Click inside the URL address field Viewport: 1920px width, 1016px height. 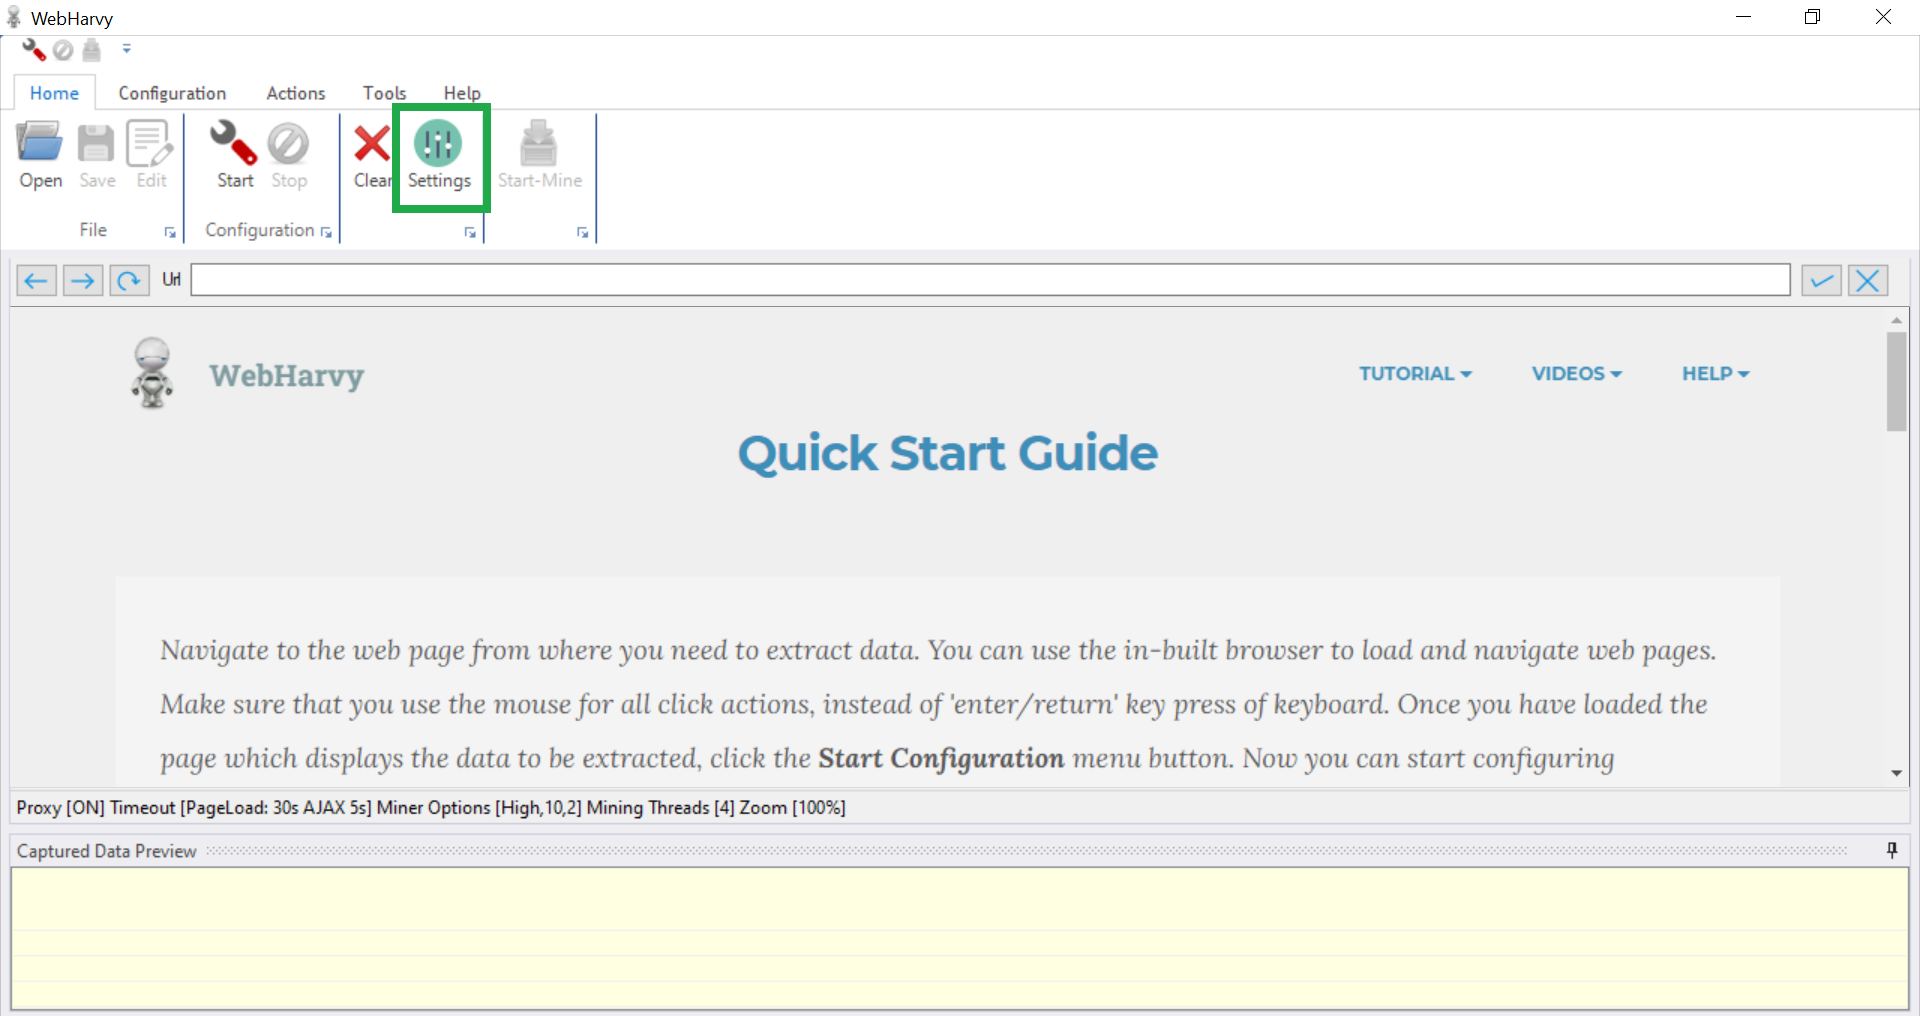pos(990,280)
